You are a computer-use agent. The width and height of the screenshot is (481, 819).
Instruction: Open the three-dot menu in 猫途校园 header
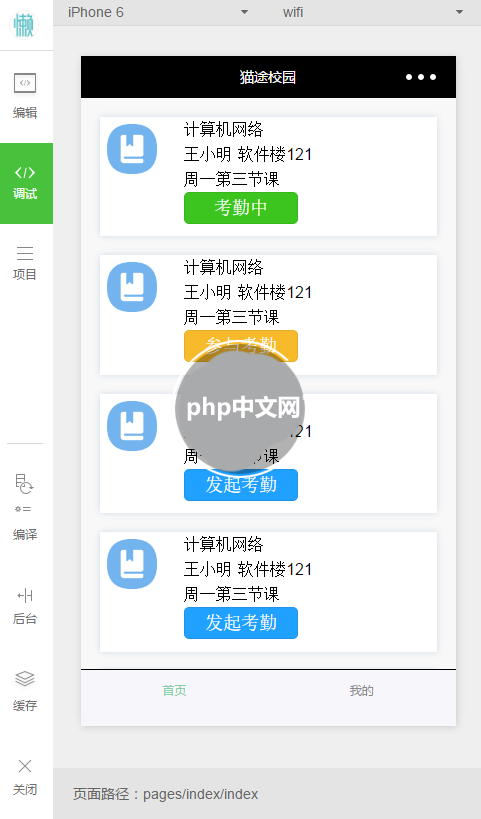(x=421, y=77)
